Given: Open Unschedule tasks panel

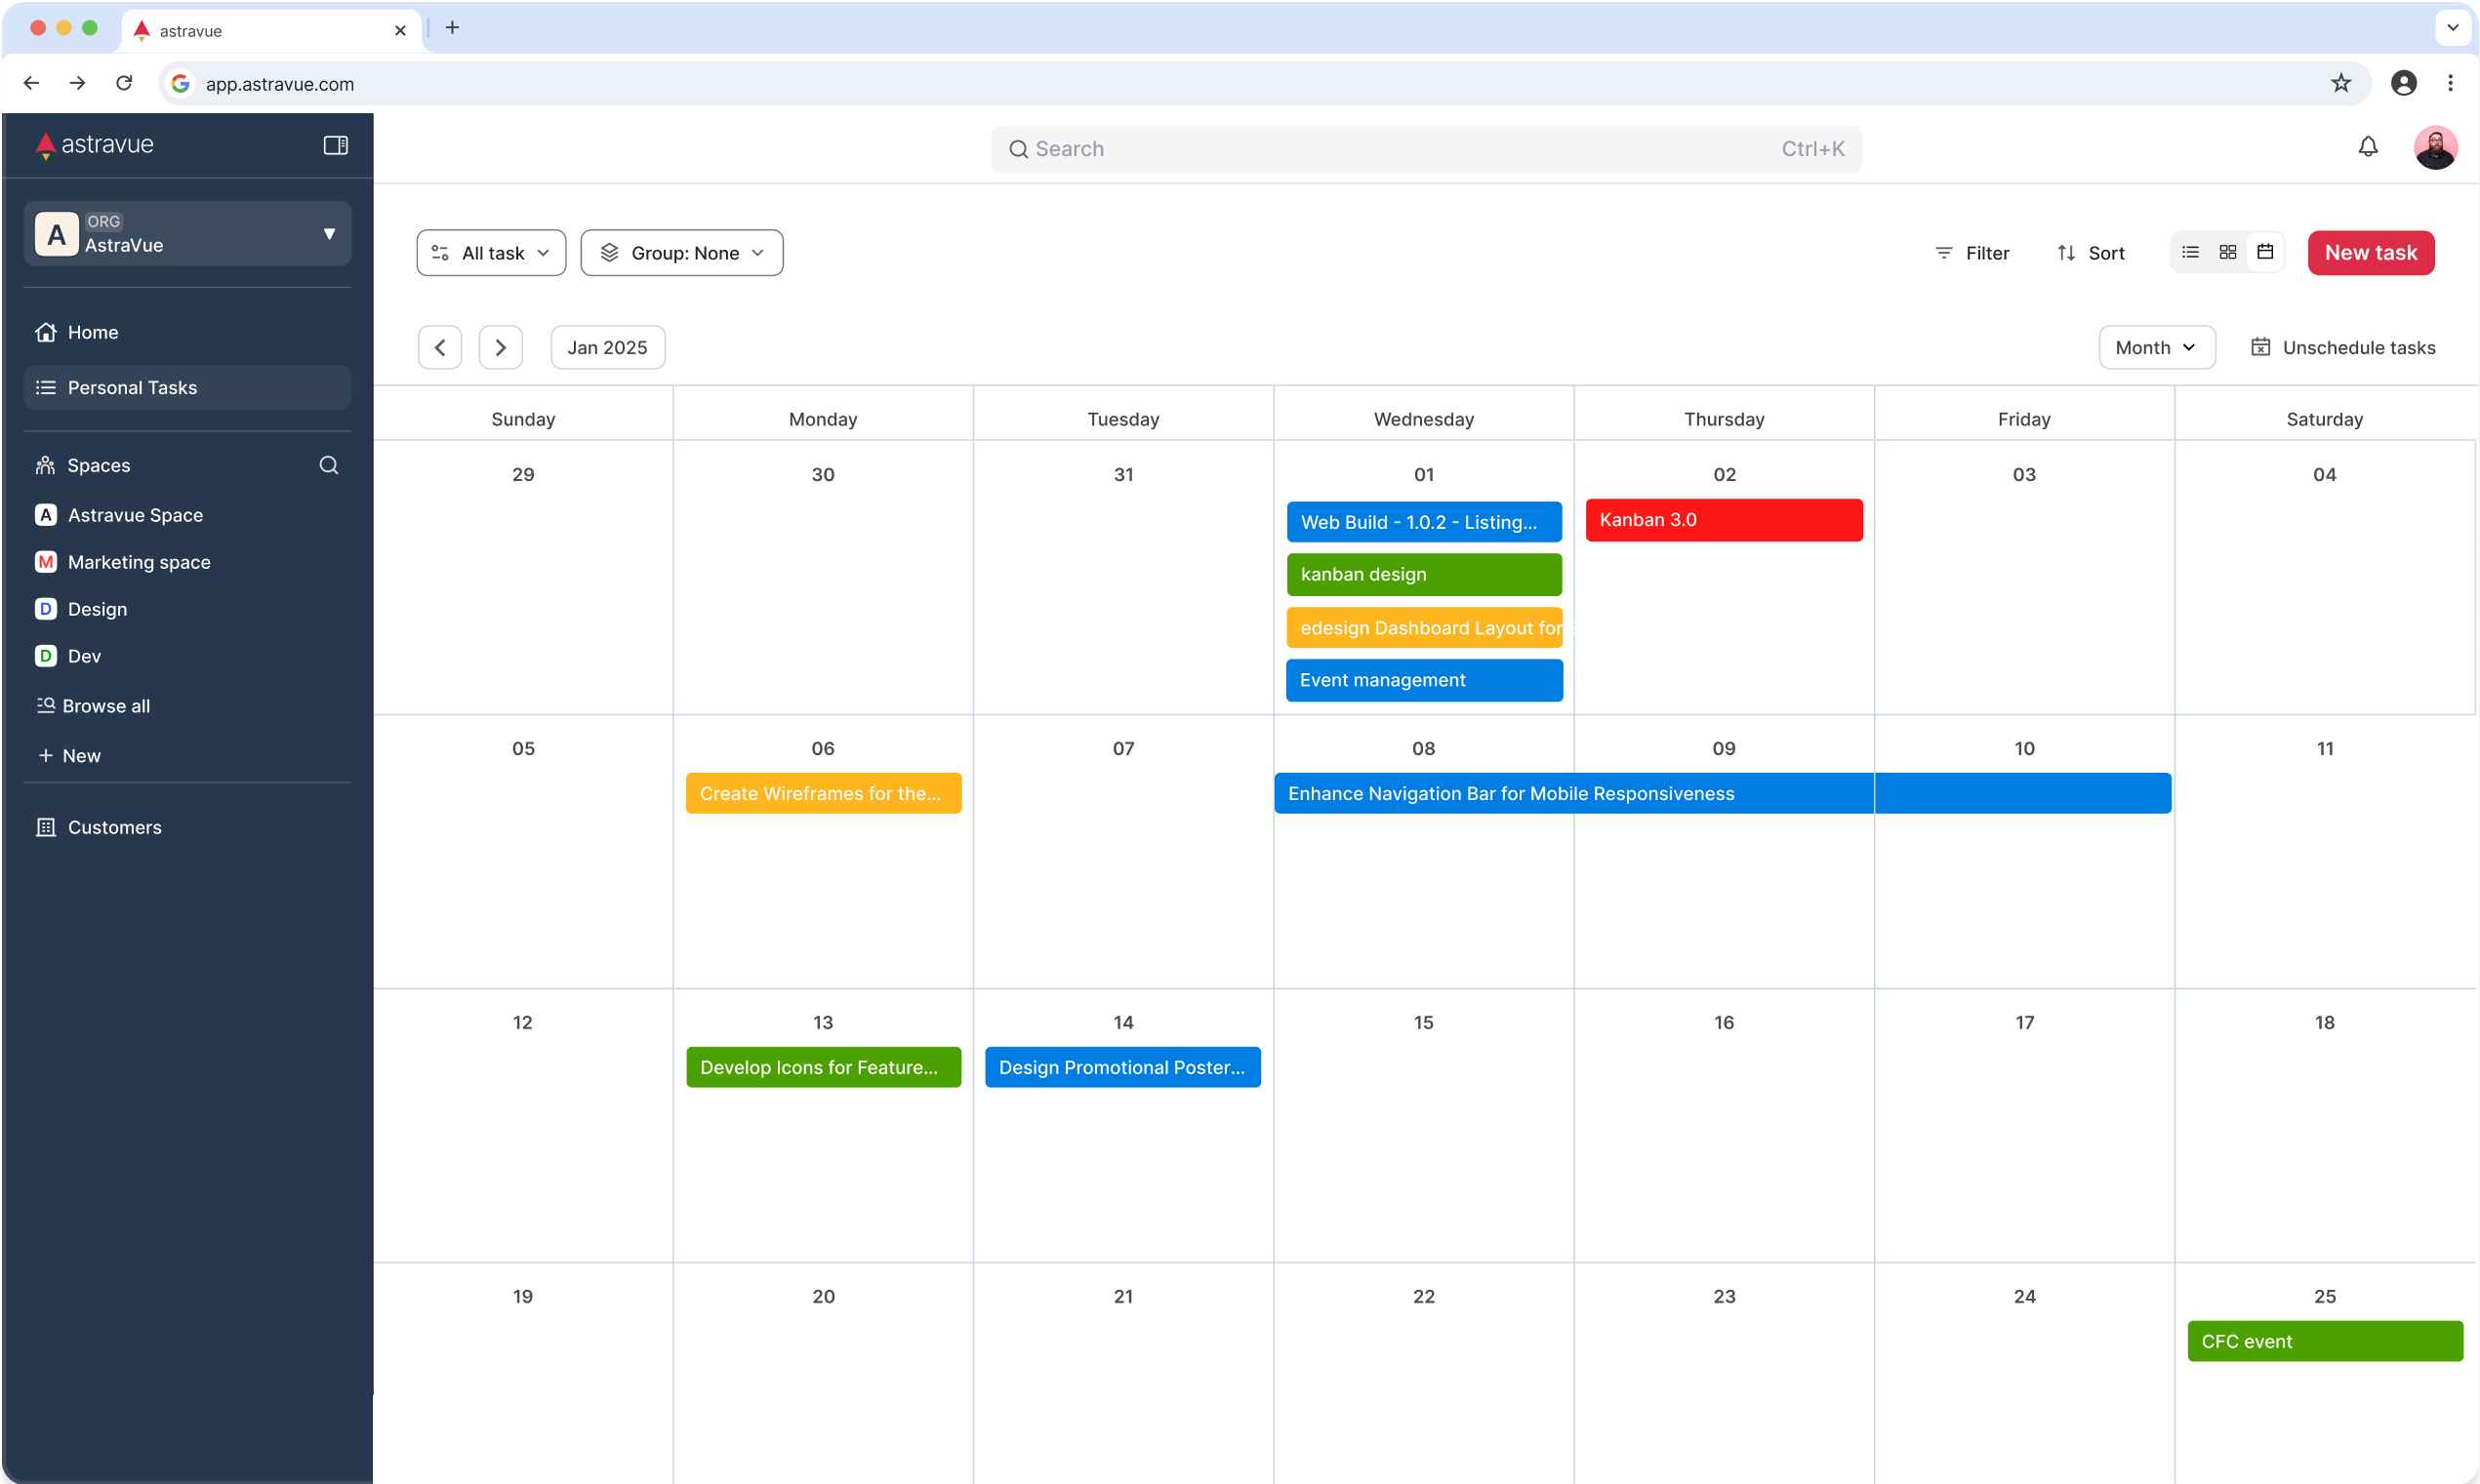Looking at the screenshot, I should 2343,347.
